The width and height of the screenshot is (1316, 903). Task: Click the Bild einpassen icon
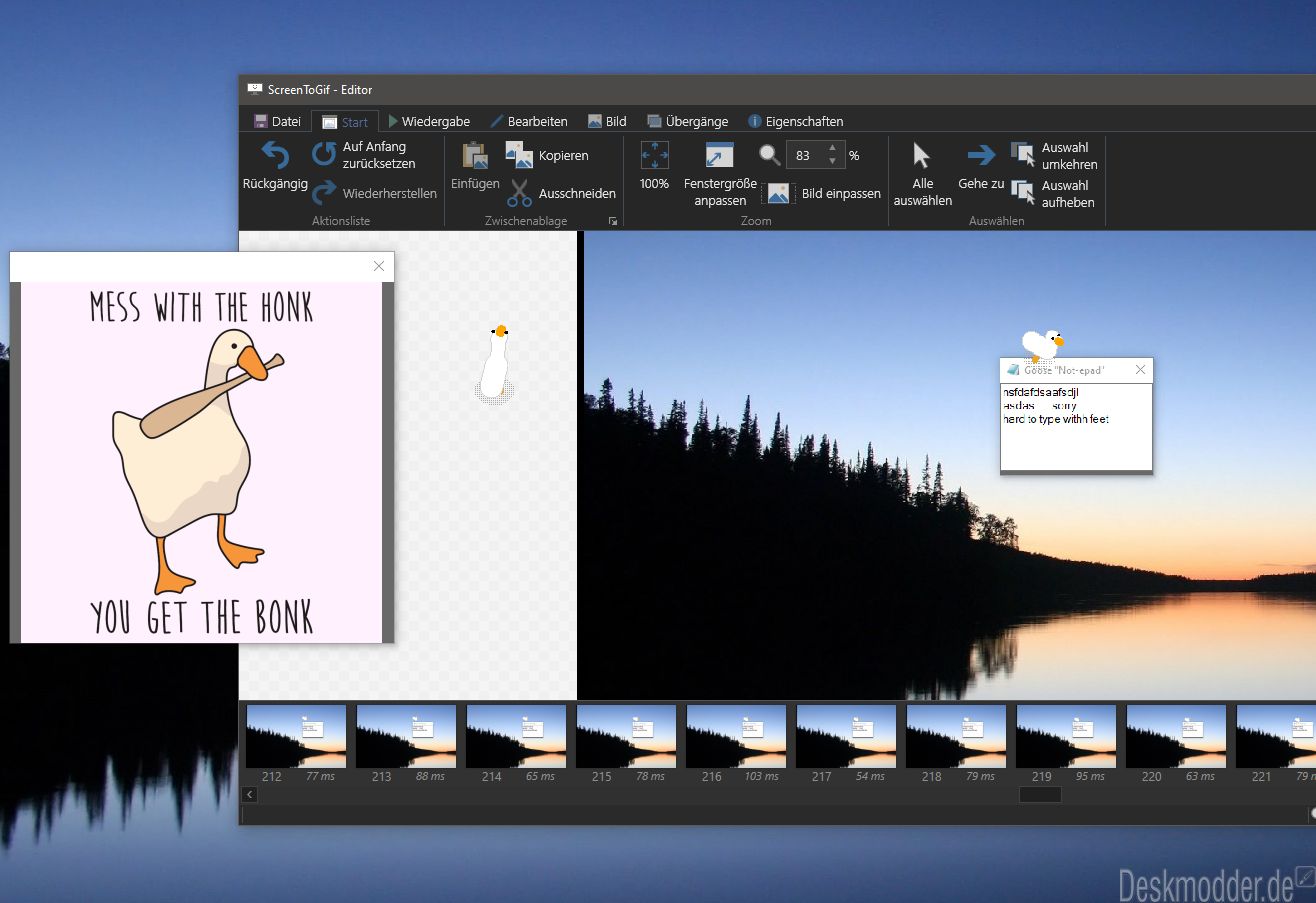pyautogui.click(x=778, y=193)
